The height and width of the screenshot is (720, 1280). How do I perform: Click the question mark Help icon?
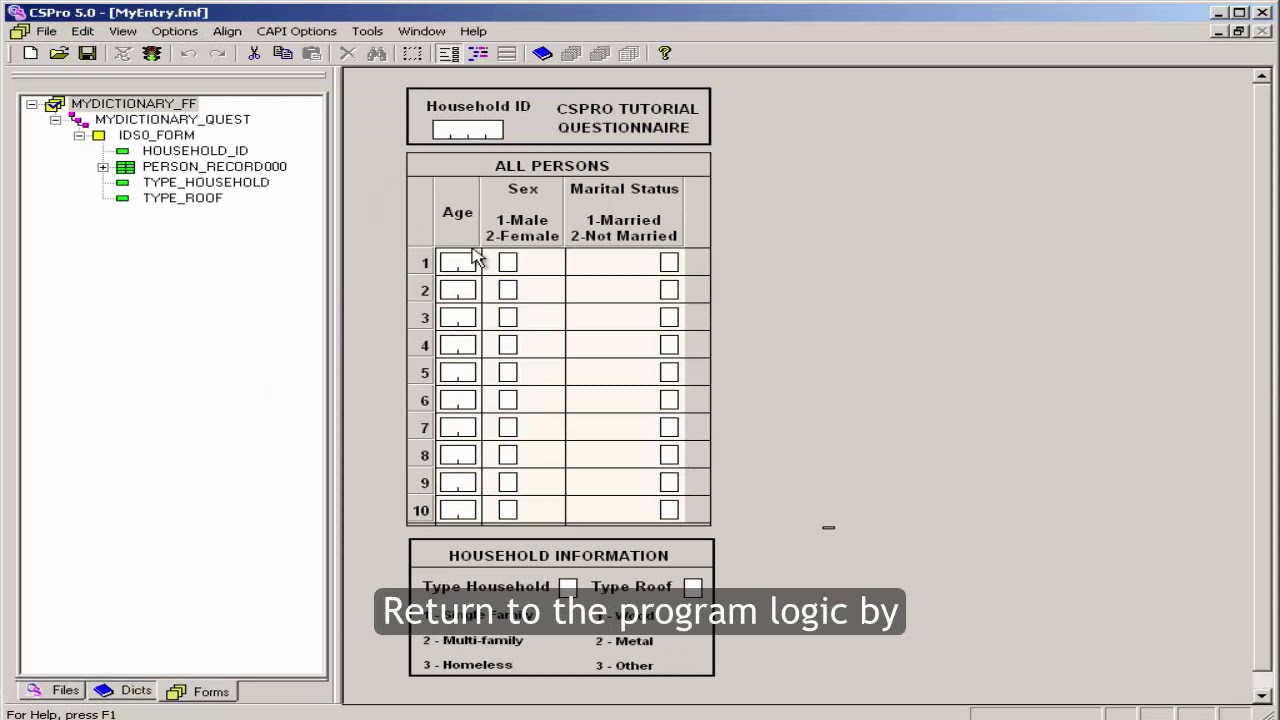665,54
